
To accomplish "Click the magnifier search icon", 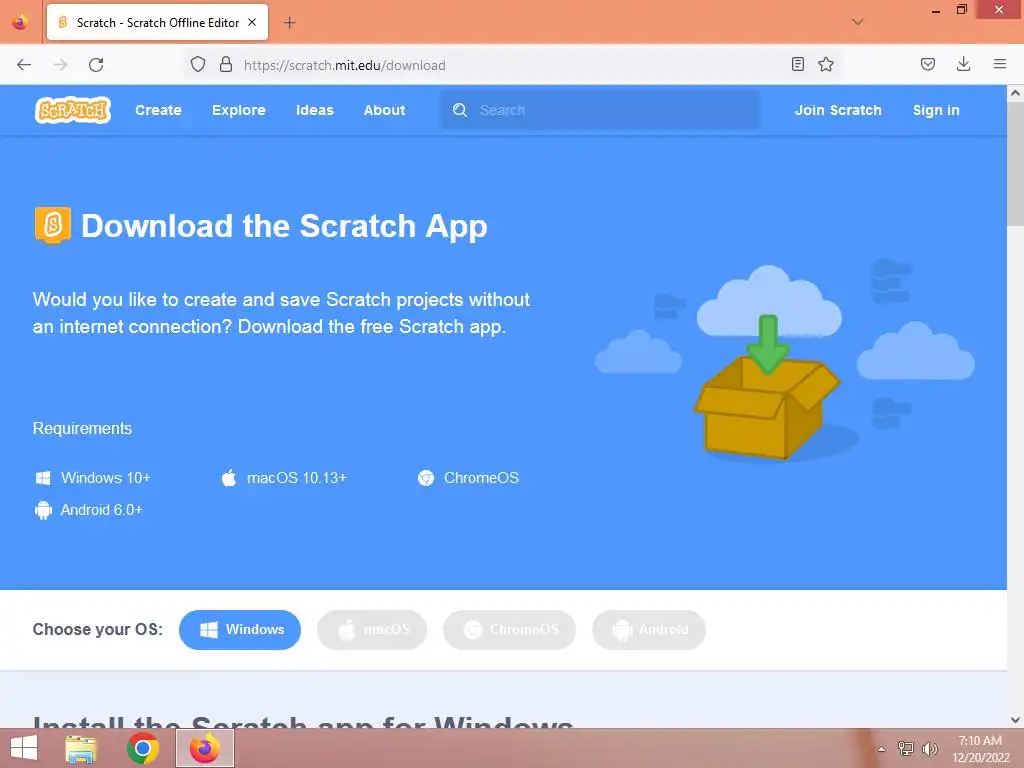I will point(460,110).
